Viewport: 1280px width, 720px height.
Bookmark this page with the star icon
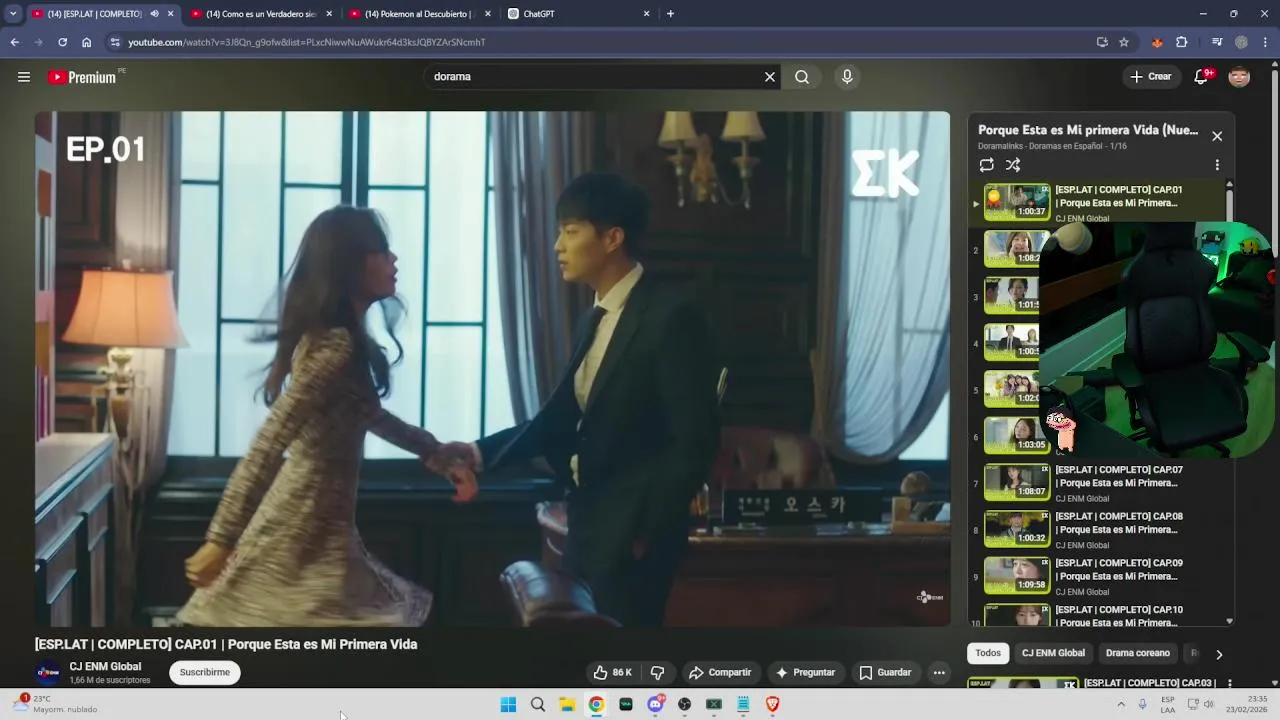point(1124,42)
